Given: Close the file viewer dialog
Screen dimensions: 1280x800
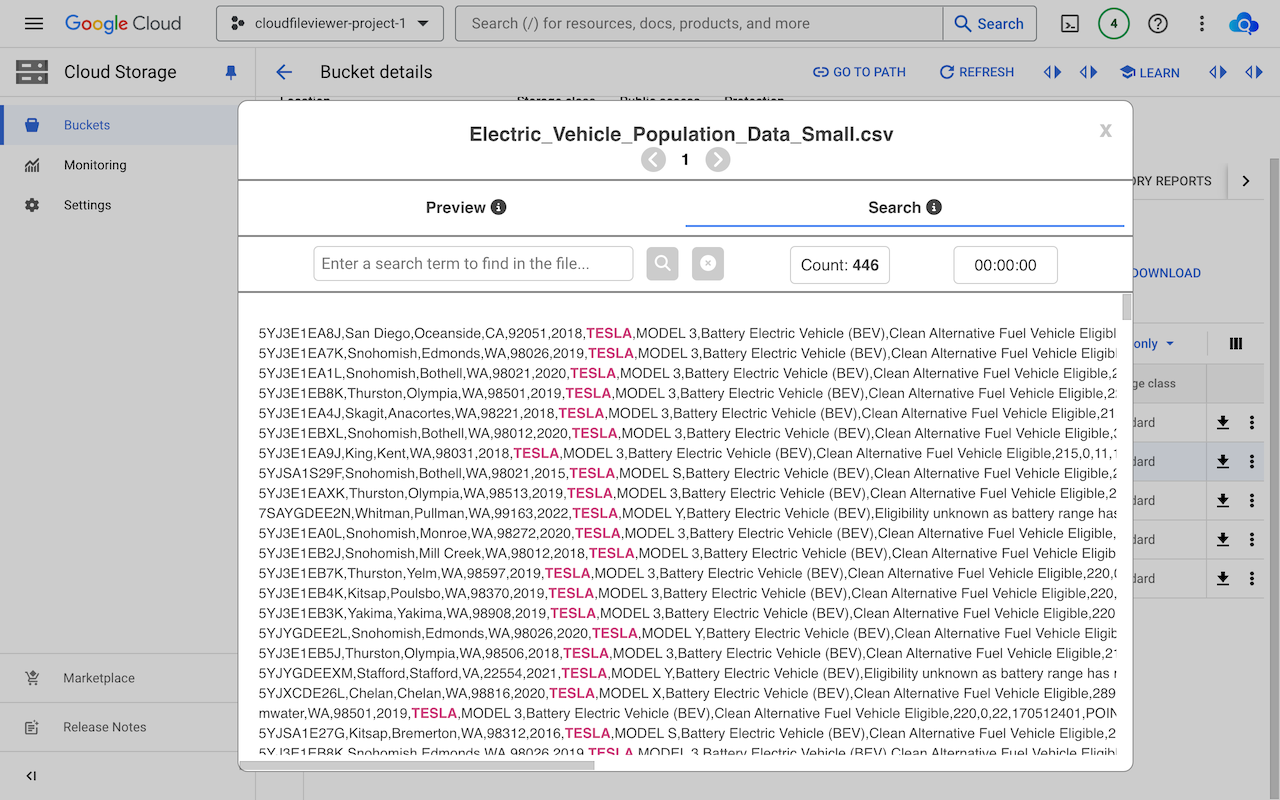Looking at the screenshot, I should click(1105, 130).
